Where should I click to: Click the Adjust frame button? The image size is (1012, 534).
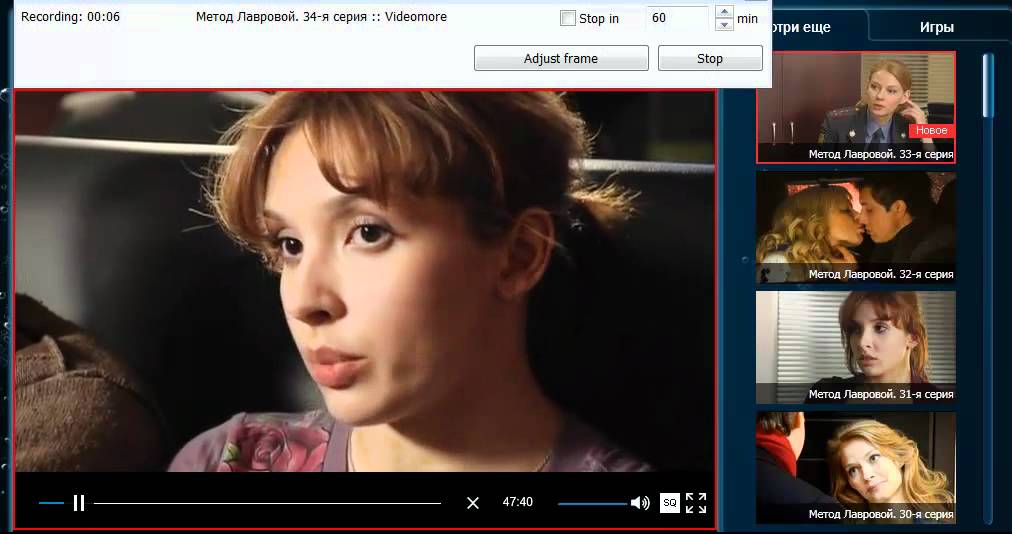(561, 58)
